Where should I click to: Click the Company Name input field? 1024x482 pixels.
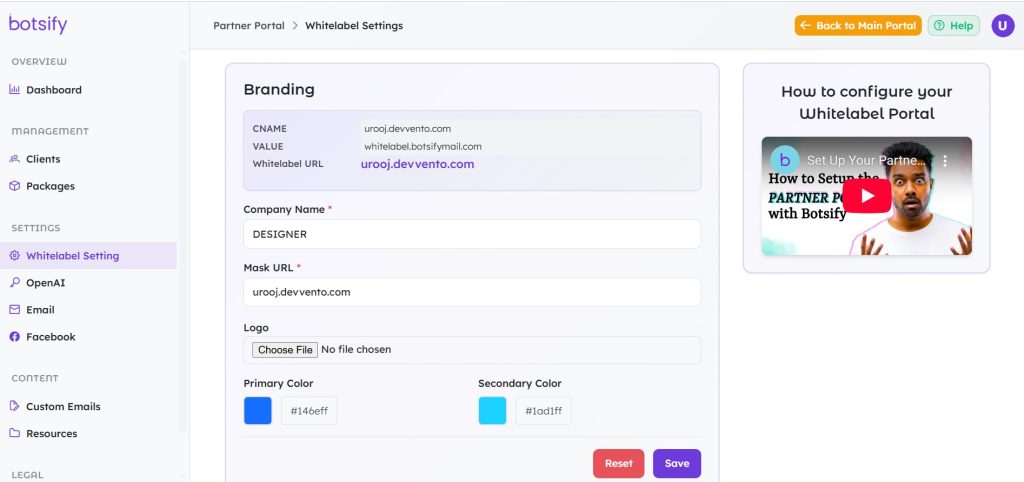click(x=471, y=234)
